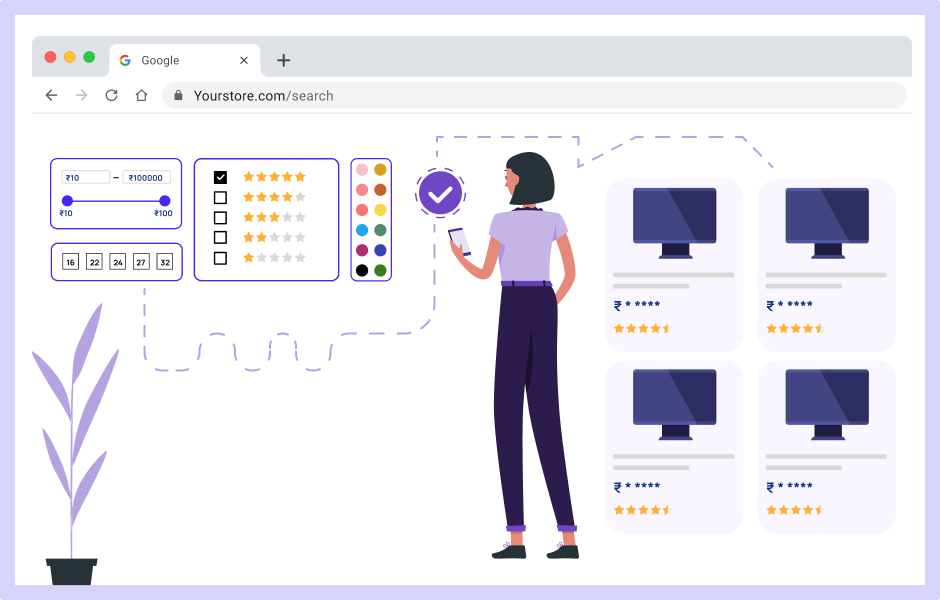
Task: Click the five gold stars rating row
Action: (x=275, y=177)
